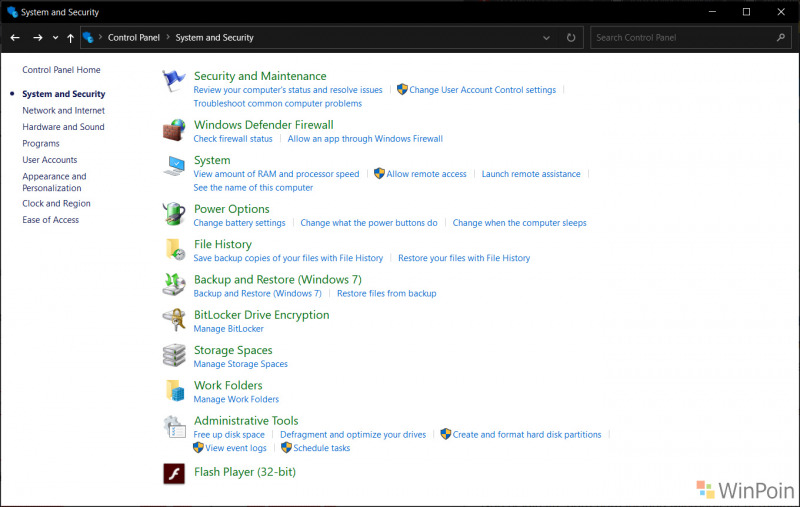Click the Security and Maintenance flag icon
Image resolution: width=800 pixels, height=507 pixels.
point(173,81)
